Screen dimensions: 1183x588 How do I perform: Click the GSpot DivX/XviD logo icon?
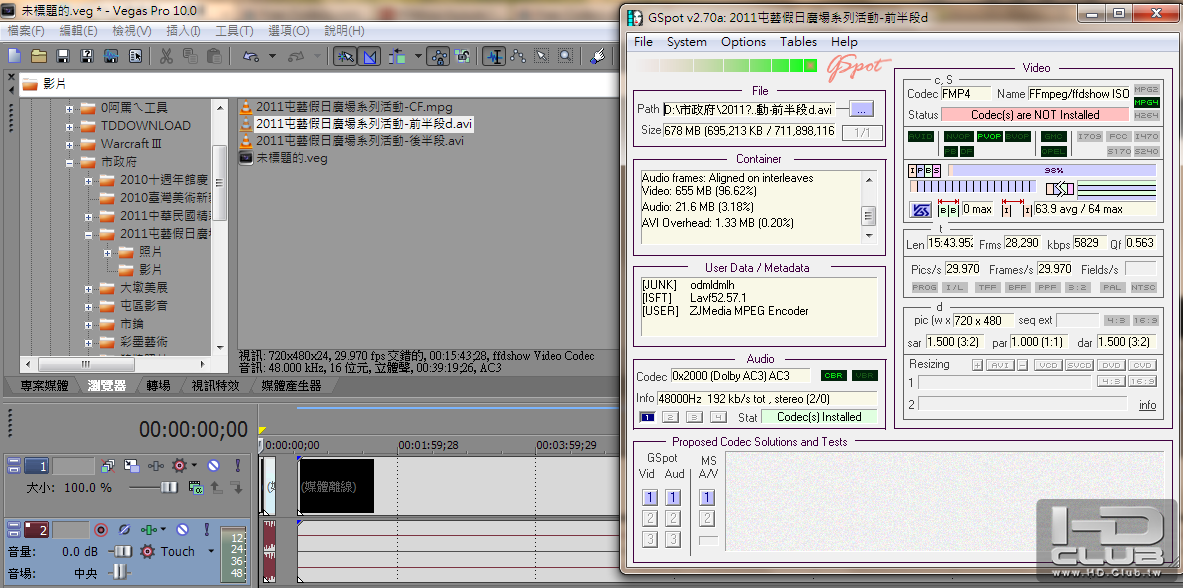point(920,210)
